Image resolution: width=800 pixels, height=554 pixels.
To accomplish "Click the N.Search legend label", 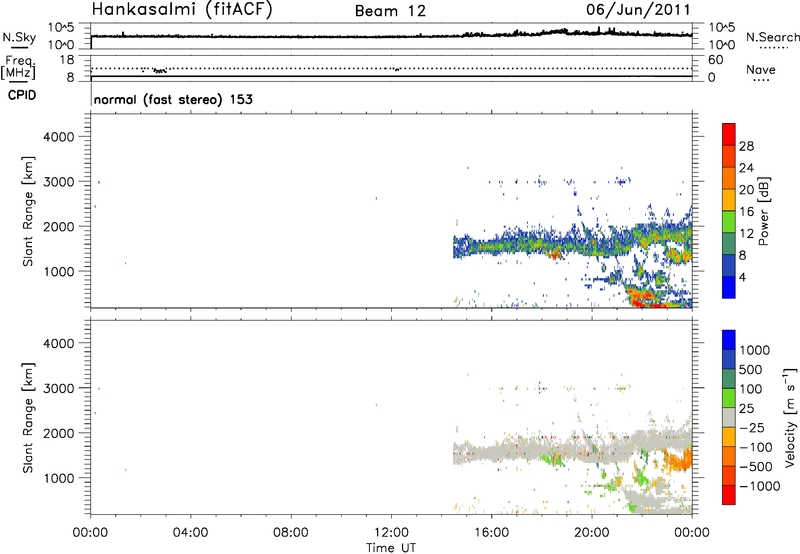I will pyautogui.click(x=772, y=37).
